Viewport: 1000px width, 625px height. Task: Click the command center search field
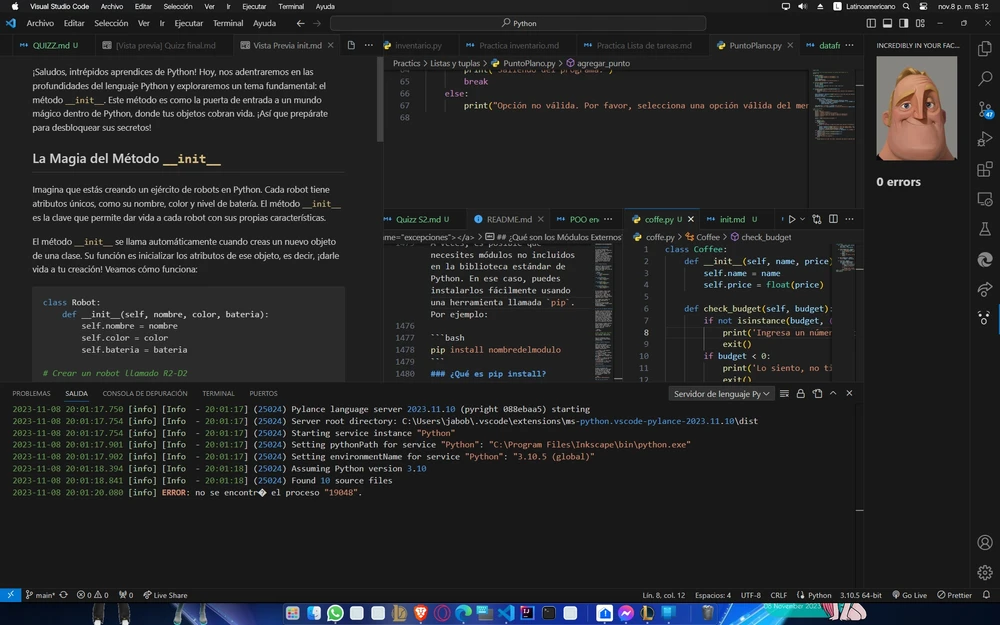click(x=525, y=23)
